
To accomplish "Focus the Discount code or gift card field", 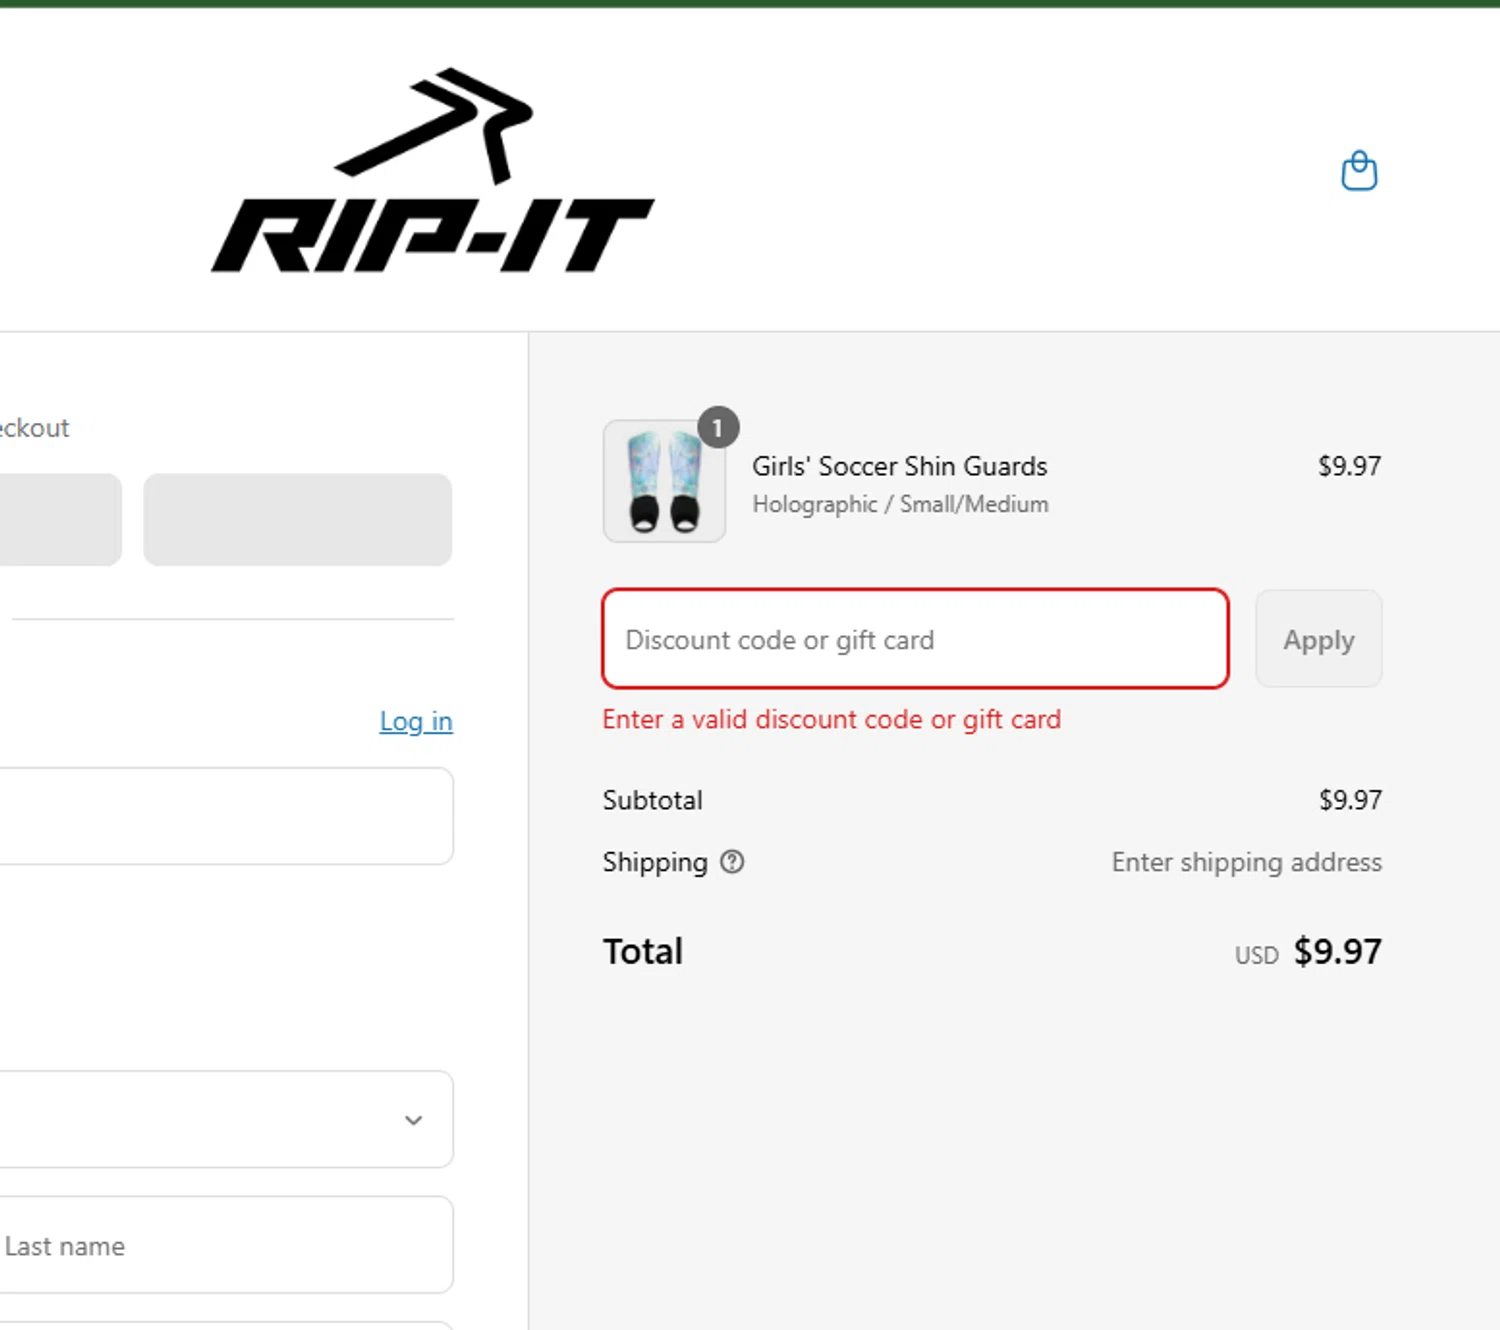I will [915, 639].
